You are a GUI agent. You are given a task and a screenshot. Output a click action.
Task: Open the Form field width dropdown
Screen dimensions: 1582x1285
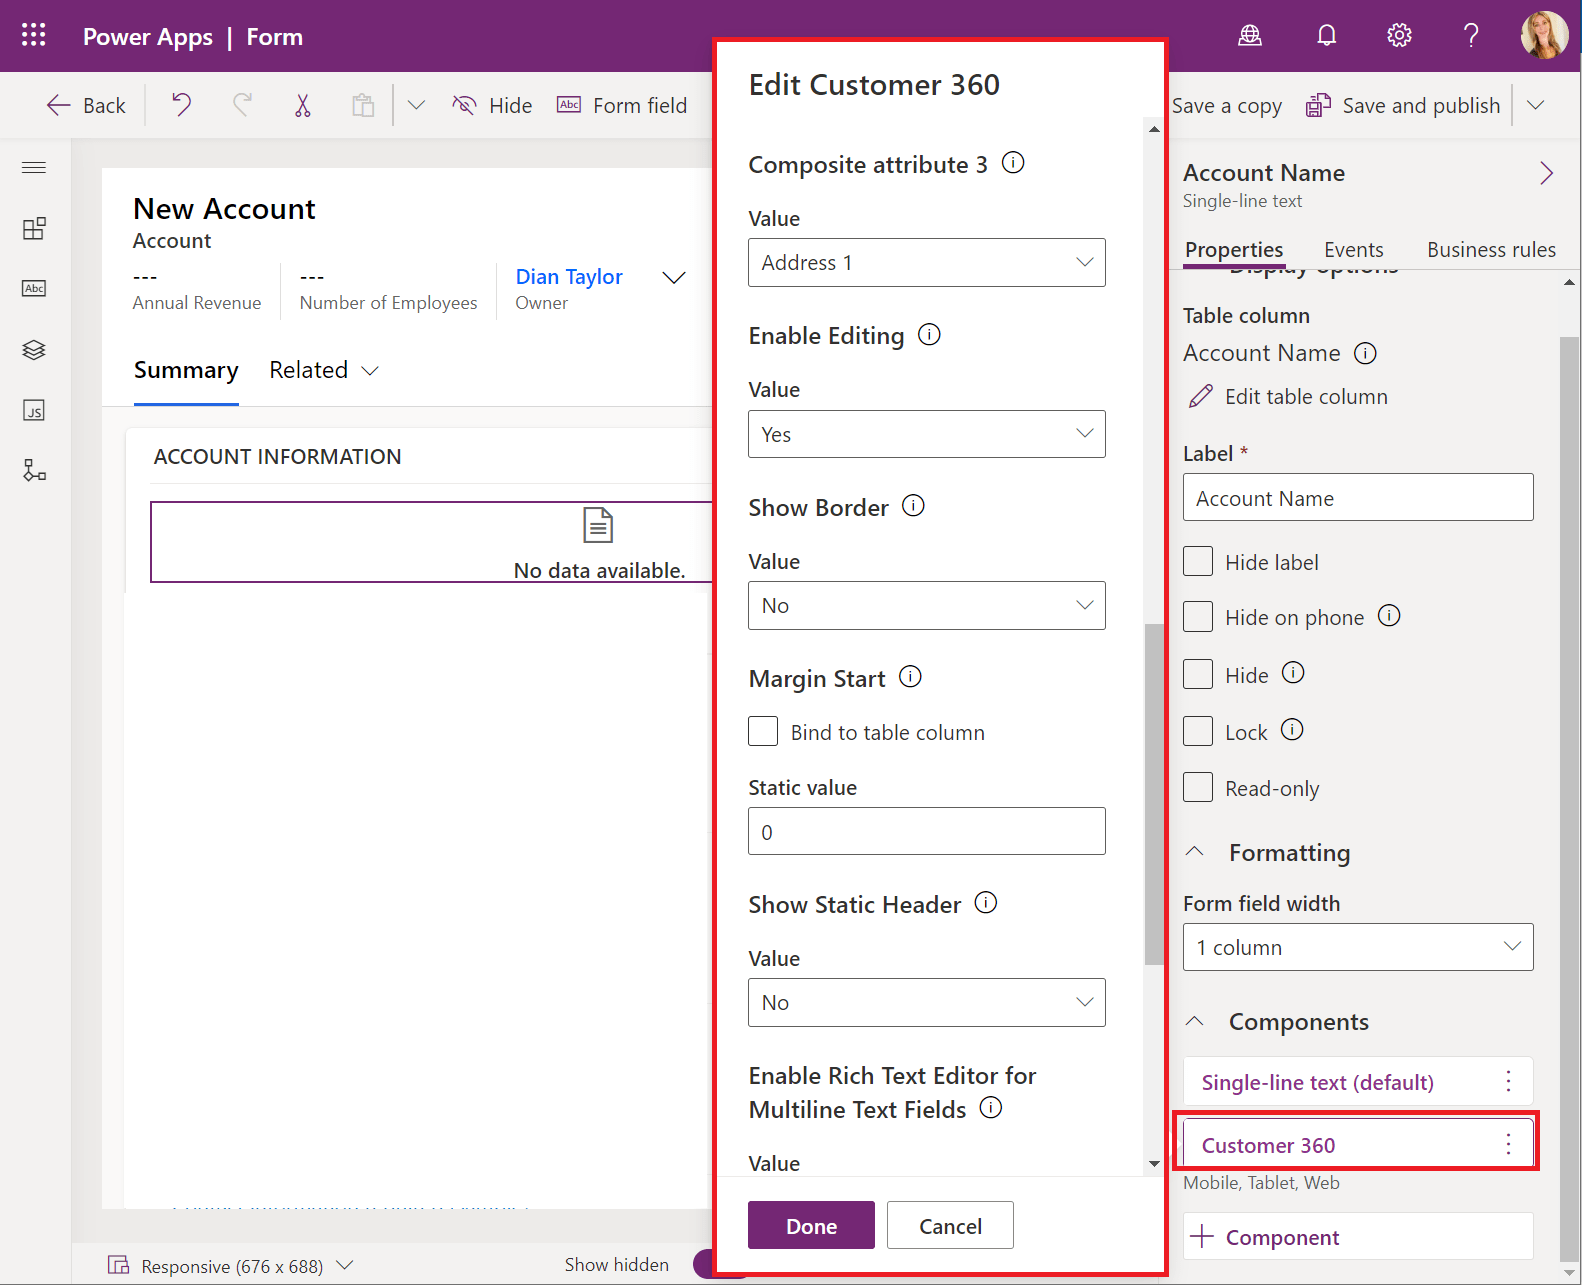(1358, 947)
